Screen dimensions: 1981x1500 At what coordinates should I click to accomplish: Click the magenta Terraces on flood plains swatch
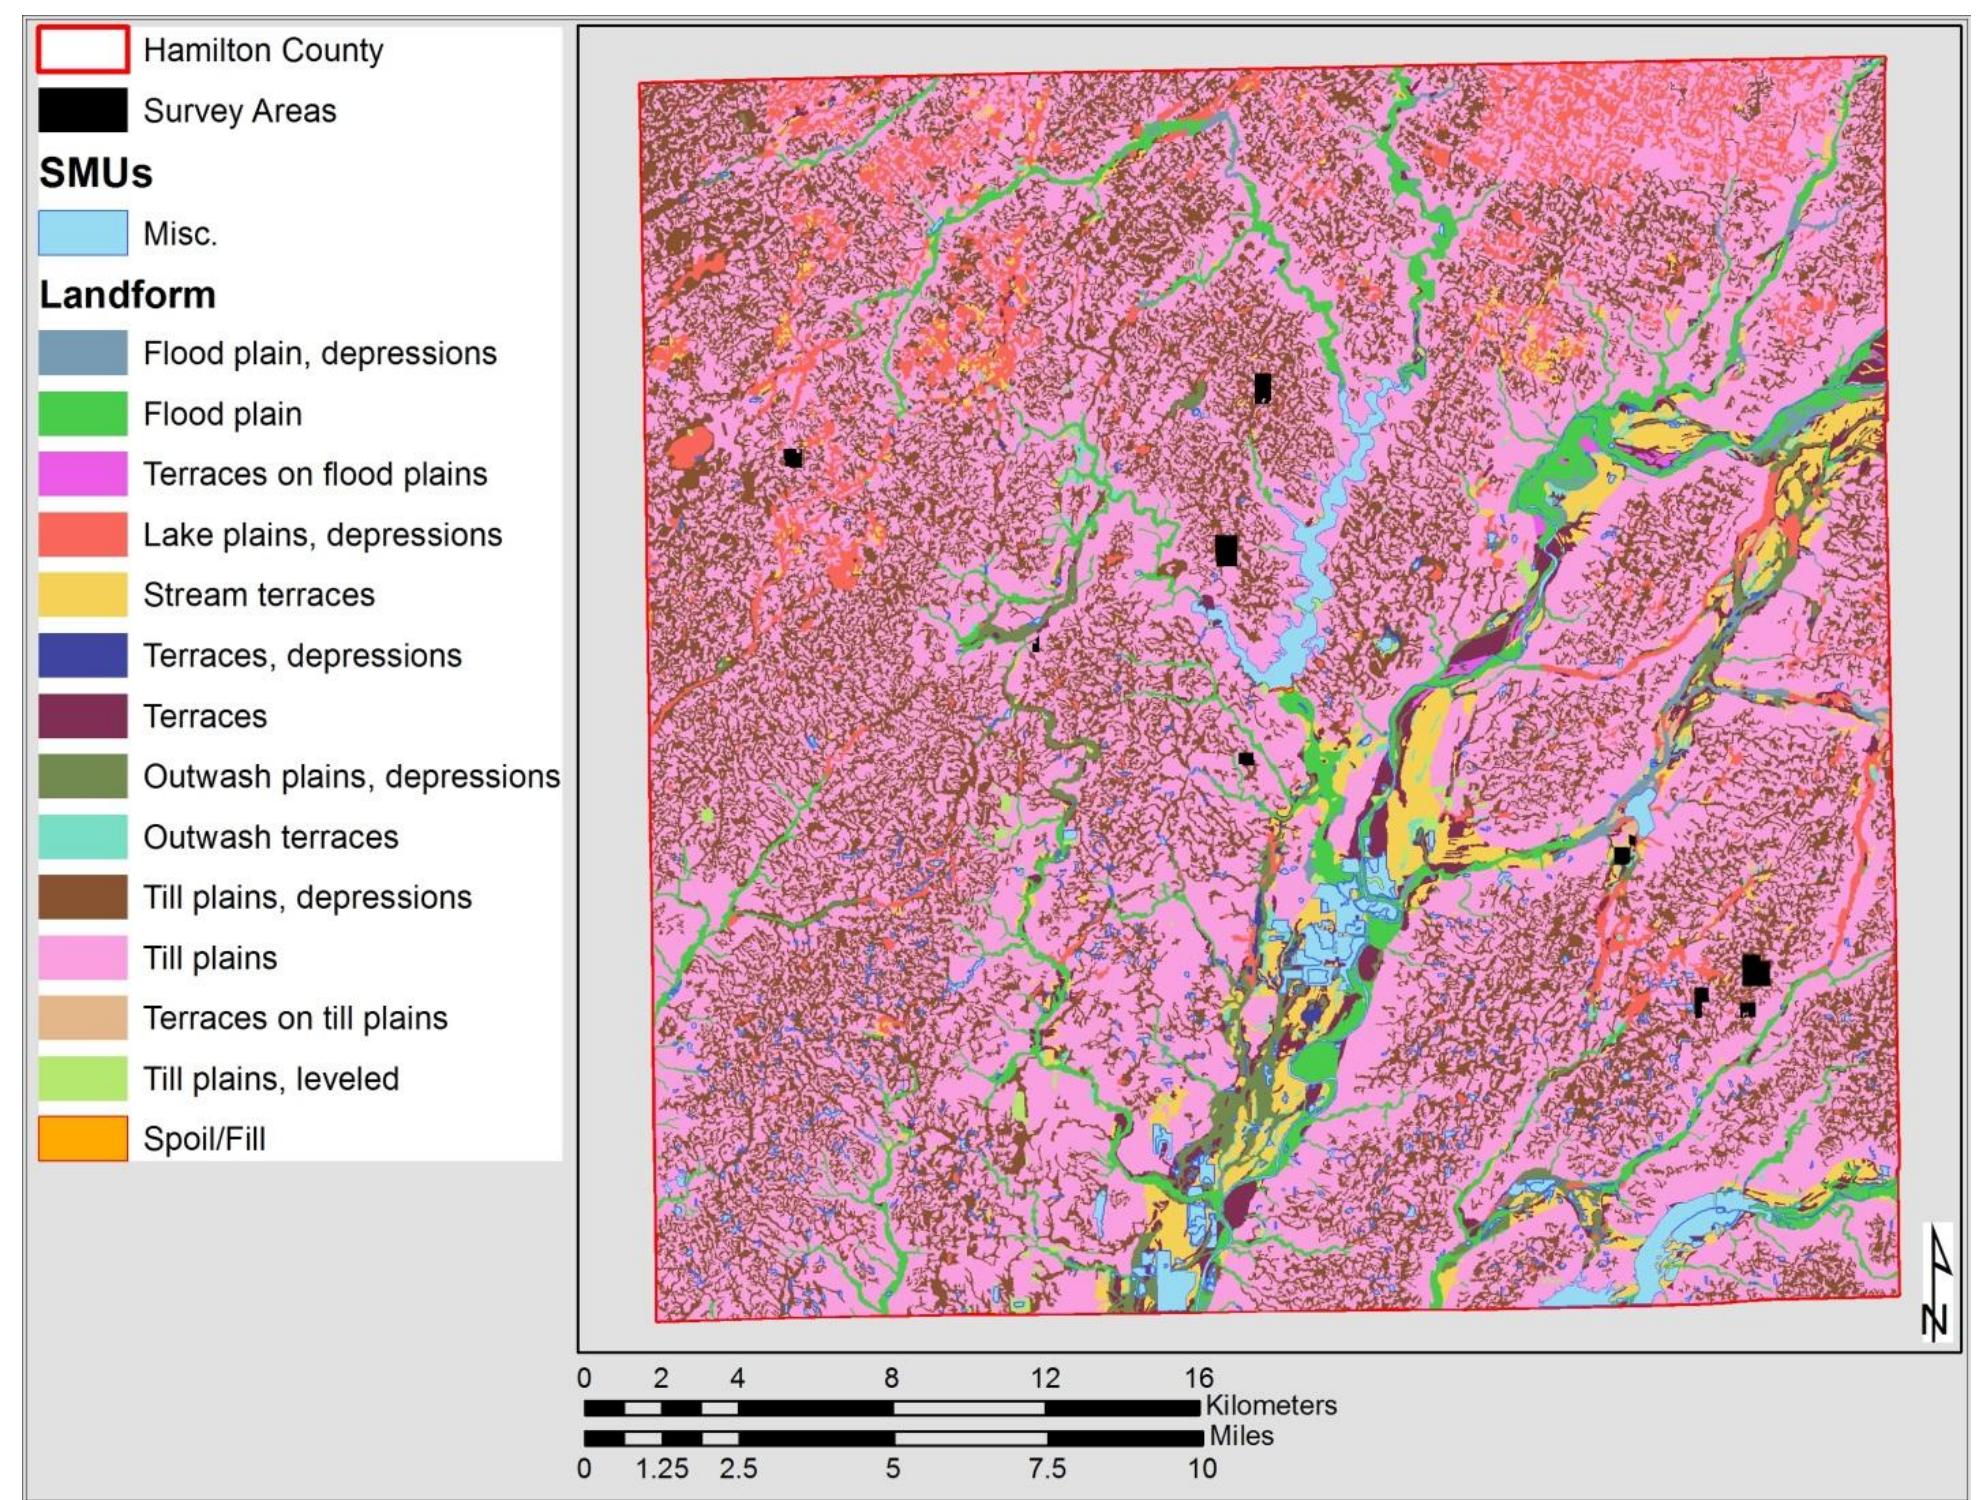click(x=83, y=474)
